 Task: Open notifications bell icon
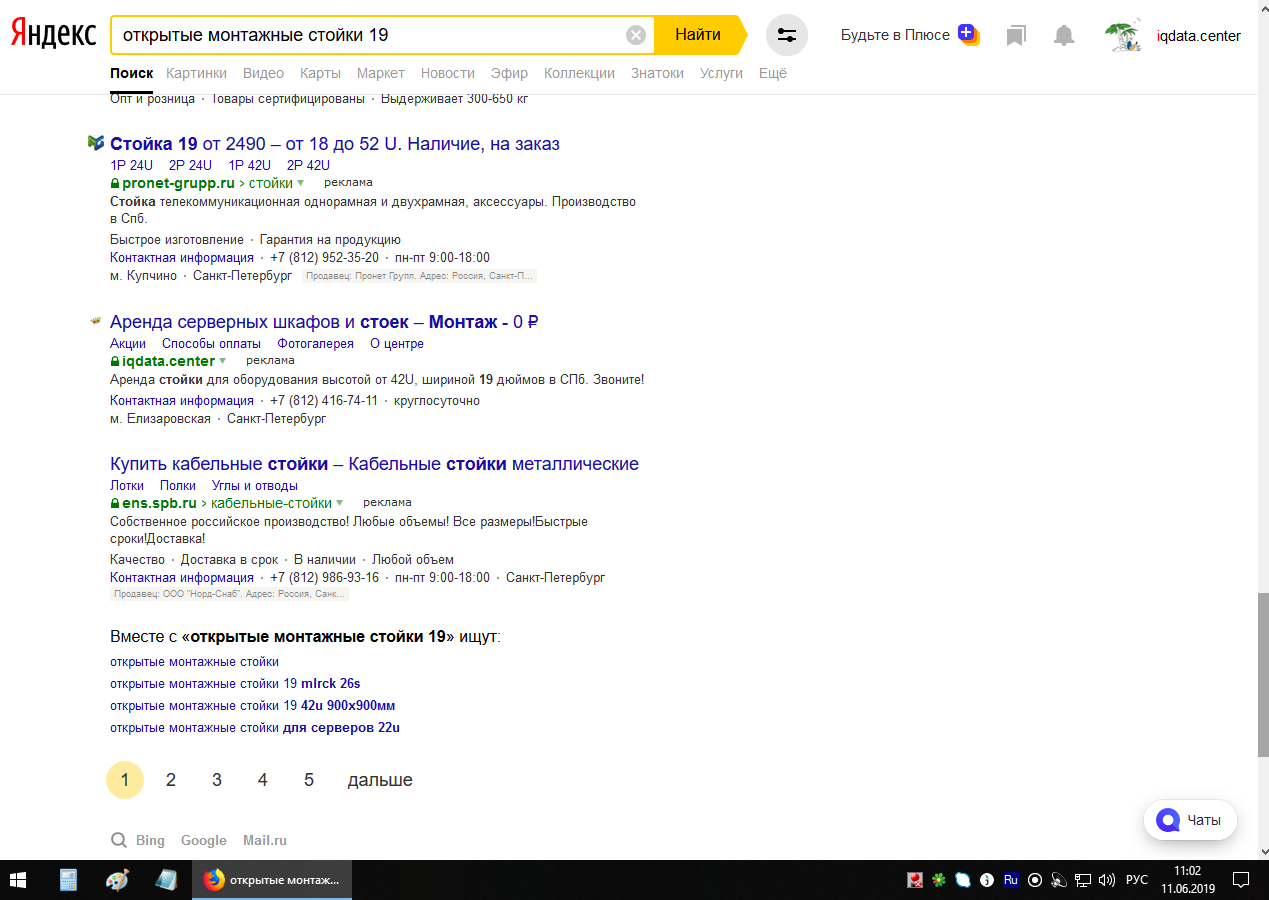[1064, 36]
